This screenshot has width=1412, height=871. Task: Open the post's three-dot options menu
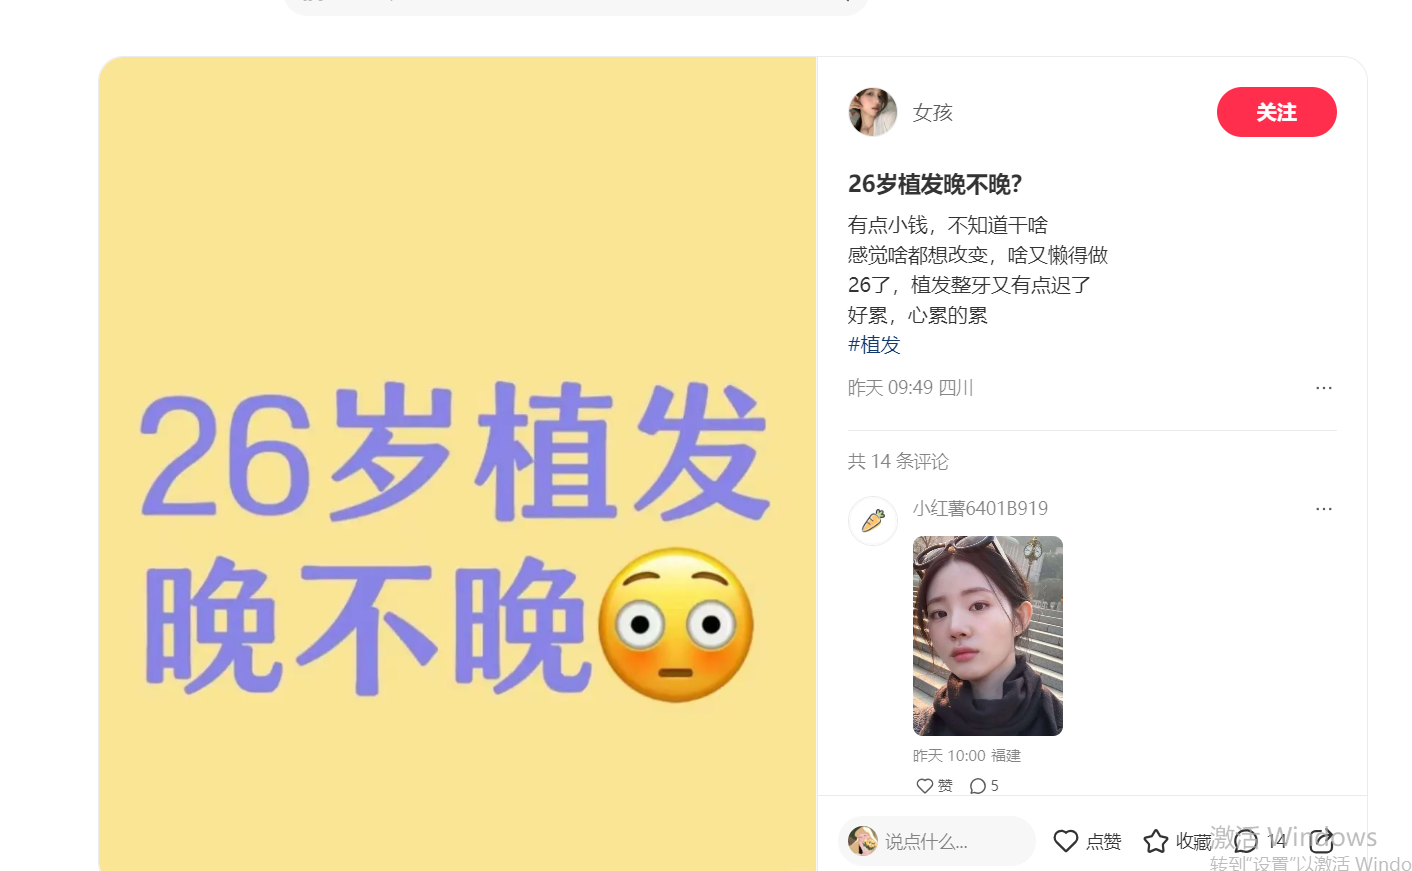pos(1324,388)
